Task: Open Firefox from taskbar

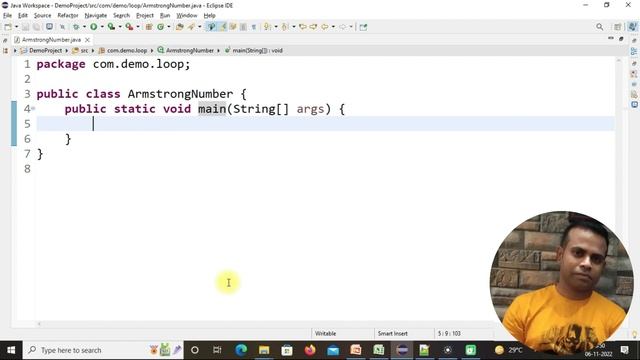Action: tap(310, 350)
